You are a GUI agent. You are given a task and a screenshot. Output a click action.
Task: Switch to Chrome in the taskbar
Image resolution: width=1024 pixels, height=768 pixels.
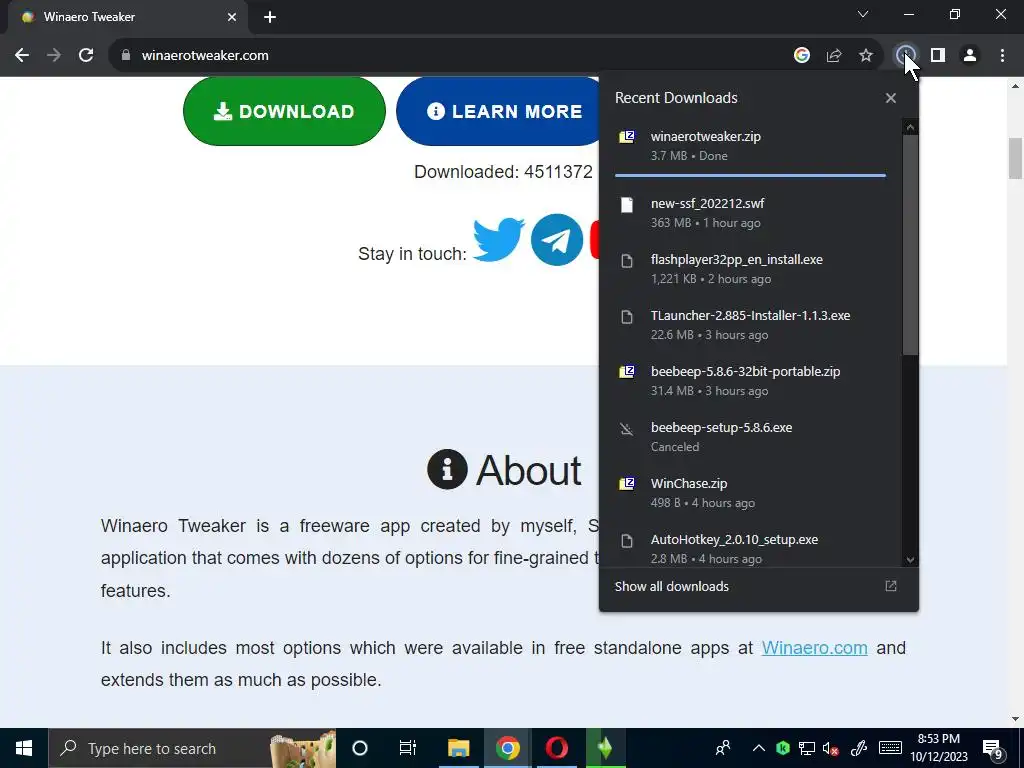(x=507, y=748)
